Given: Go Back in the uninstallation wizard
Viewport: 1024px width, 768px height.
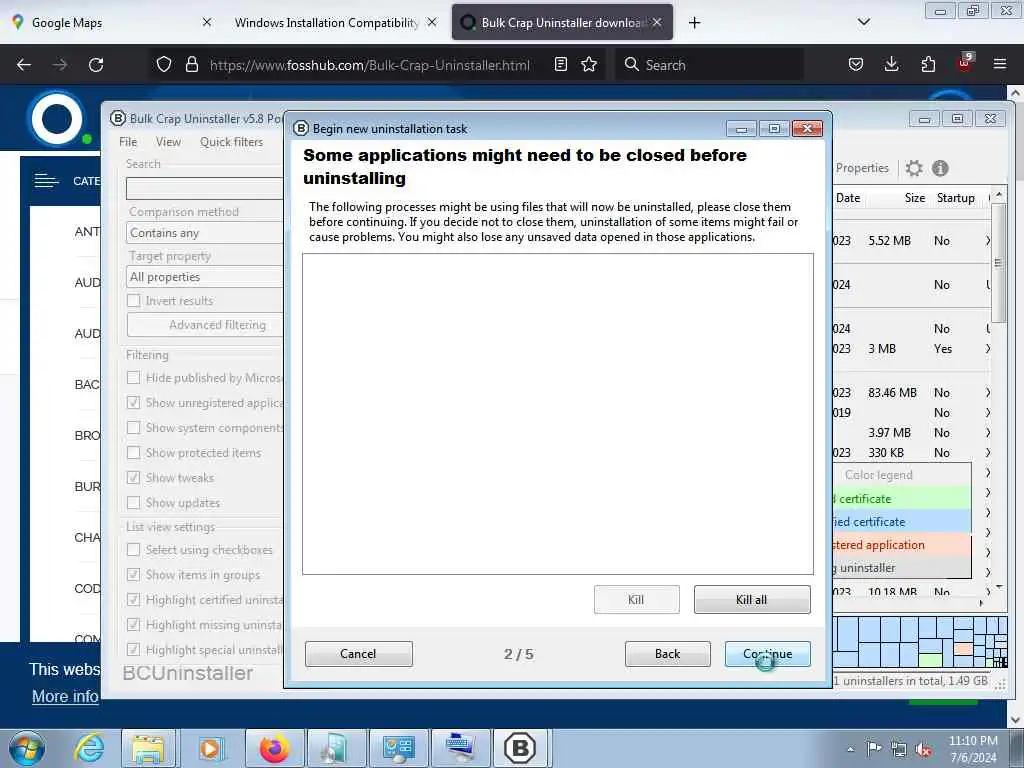Looking at the screenshot, I should click(667, 654).
